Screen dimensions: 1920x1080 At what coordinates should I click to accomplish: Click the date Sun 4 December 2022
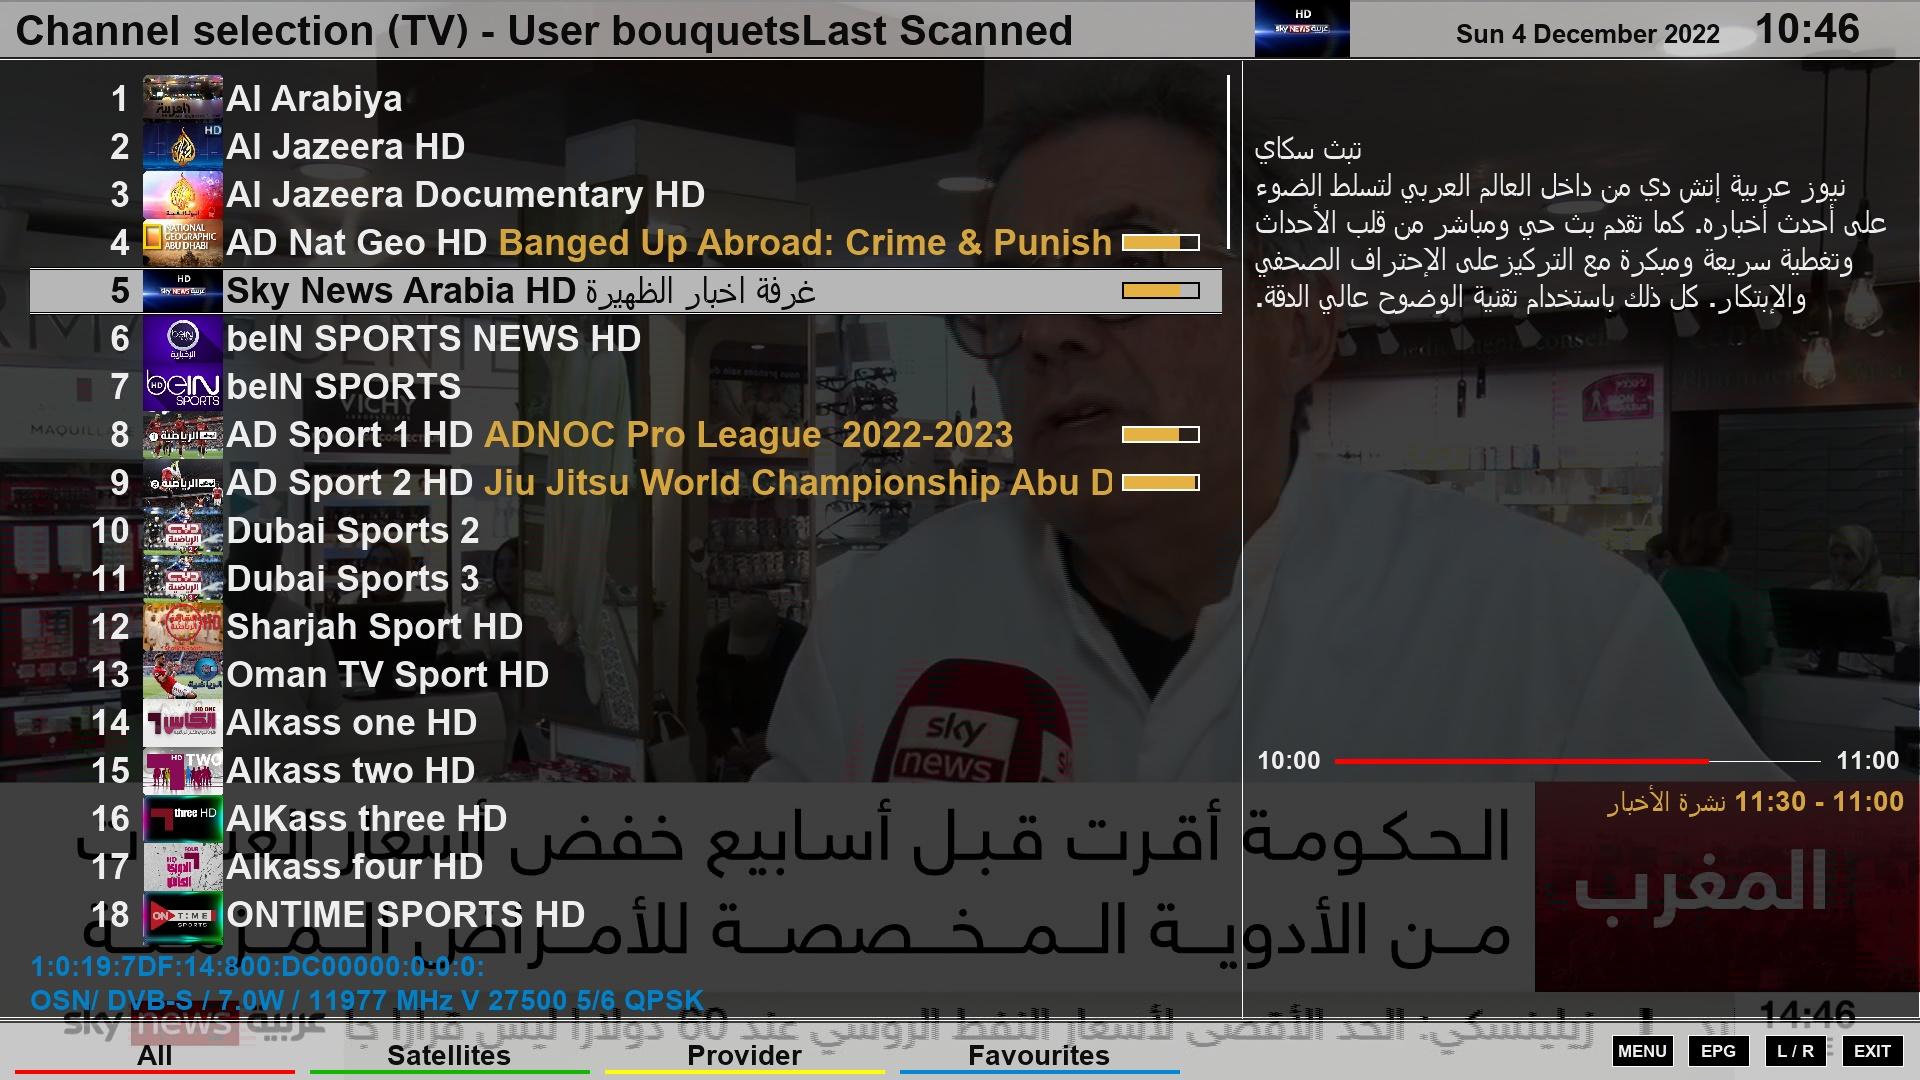(1588, 34)
